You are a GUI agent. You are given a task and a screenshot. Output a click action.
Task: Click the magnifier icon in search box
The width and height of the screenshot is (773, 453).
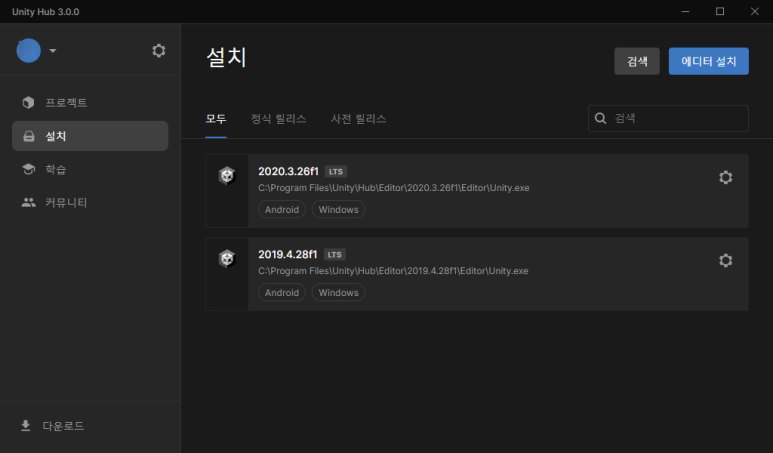[600, 118]
